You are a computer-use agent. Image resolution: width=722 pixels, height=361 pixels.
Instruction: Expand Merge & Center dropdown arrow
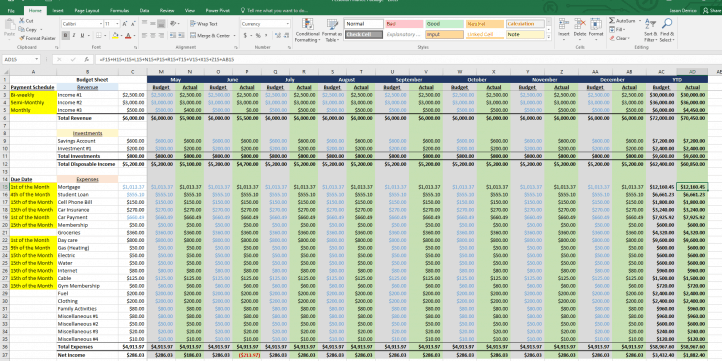(234, 35)
